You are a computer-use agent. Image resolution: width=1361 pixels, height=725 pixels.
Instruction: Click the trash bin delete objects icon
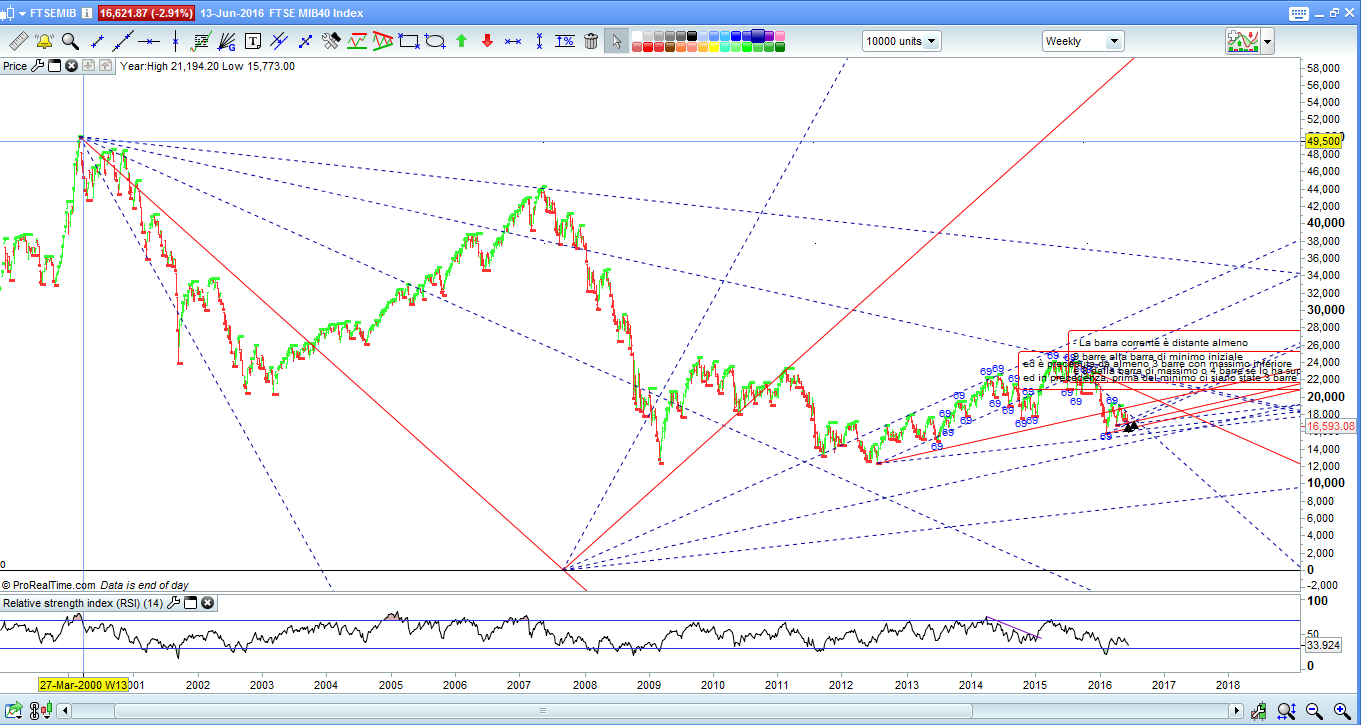click(x=591, y=41)
